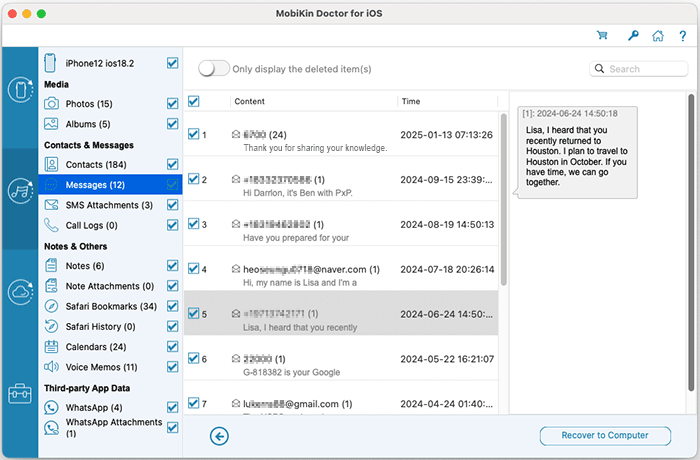This screenshot has width=700, height=460.
Task: Open Safari Bookmarks (34) category
Action: (x=111, y=306)
